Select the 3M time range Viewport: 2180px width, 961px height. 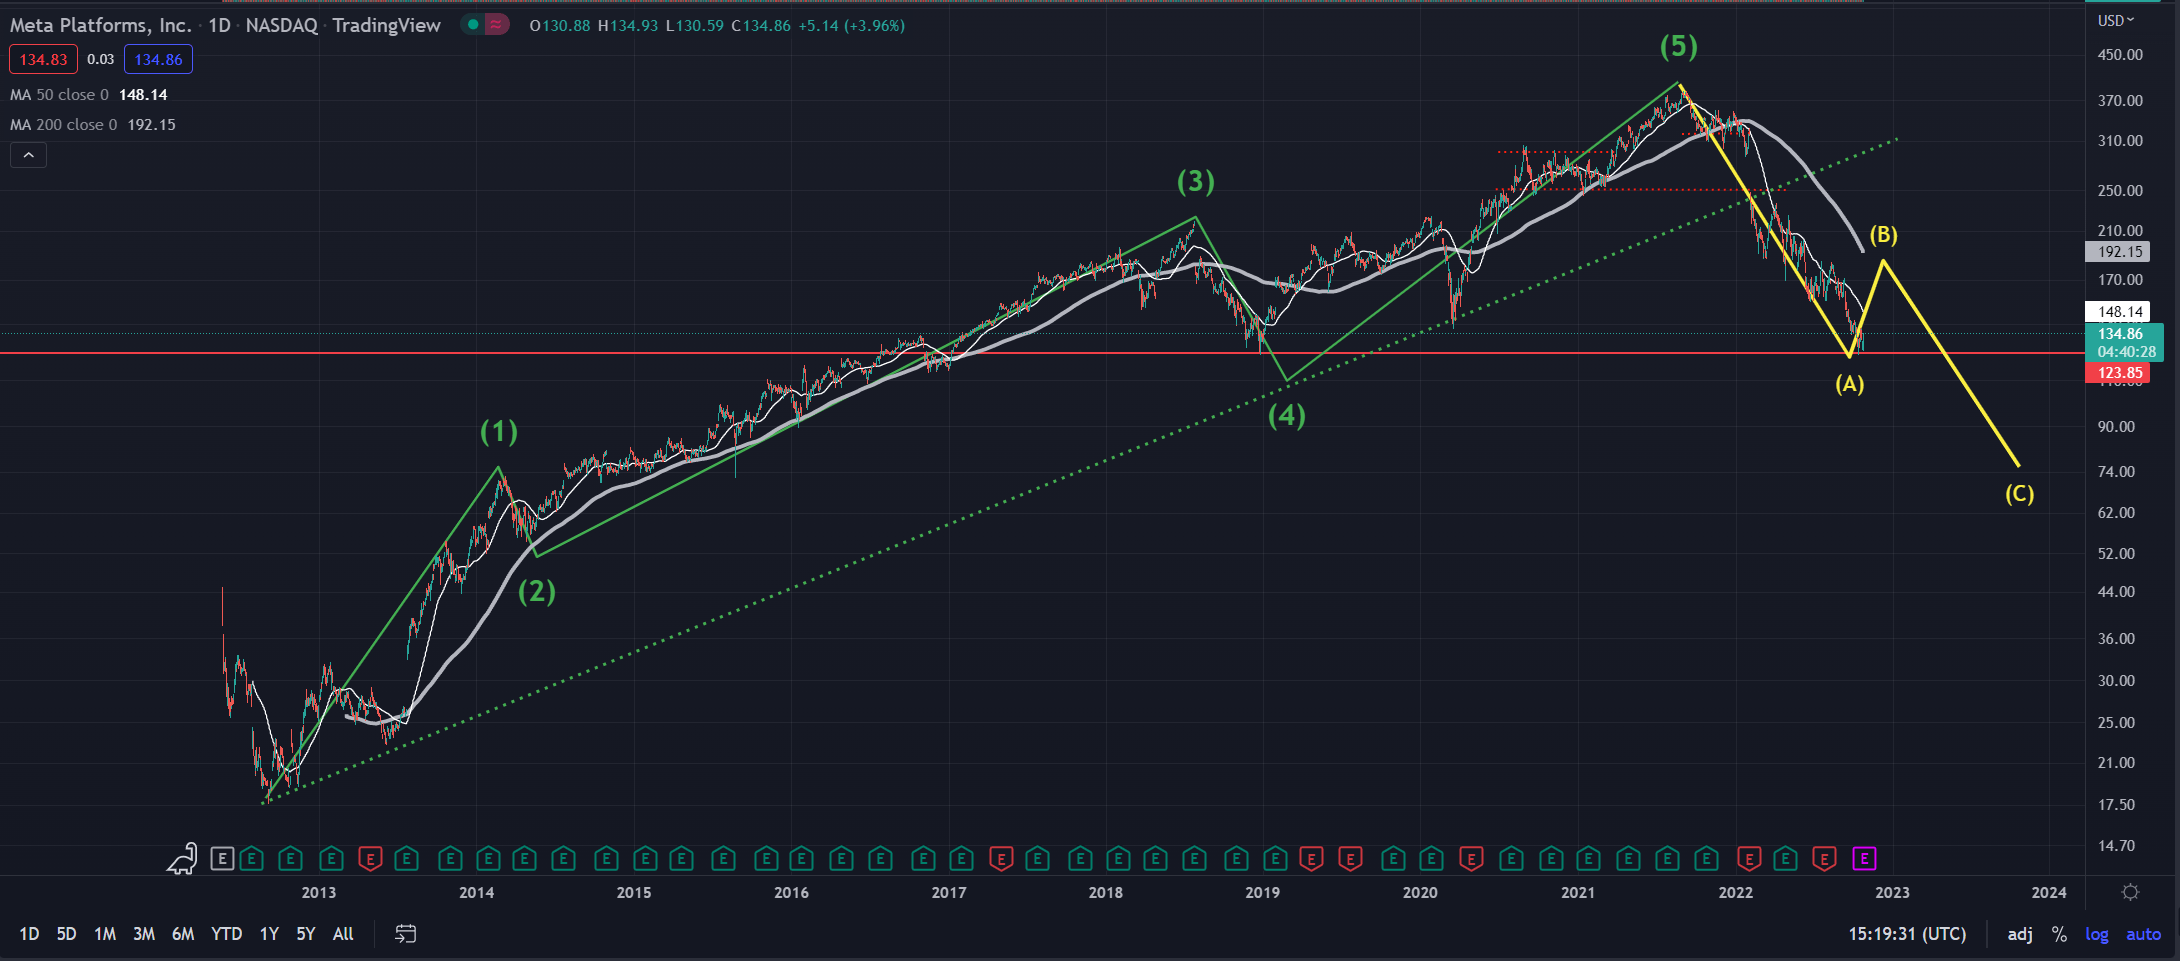(144, 934)
